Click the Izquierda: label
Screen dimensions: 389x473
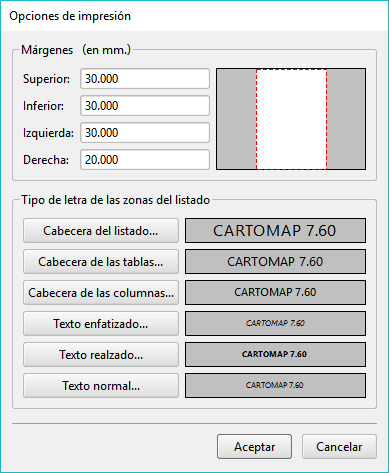pyautogui.click(x=48, y=133)
